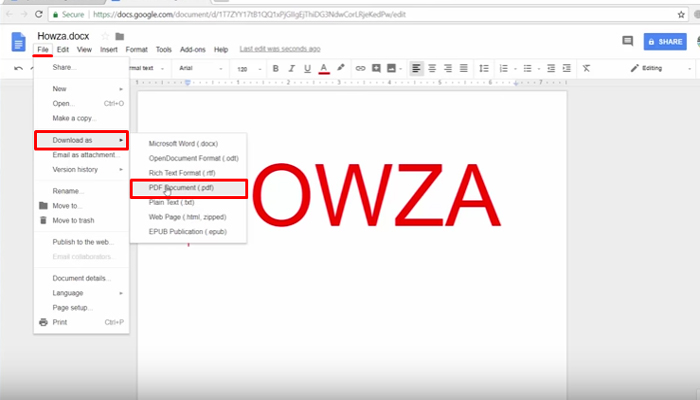Open the 'Last edit was seconds ago' link
This screenshot has height=400, width=700.
pyautogui.click(x=280, y=49)
